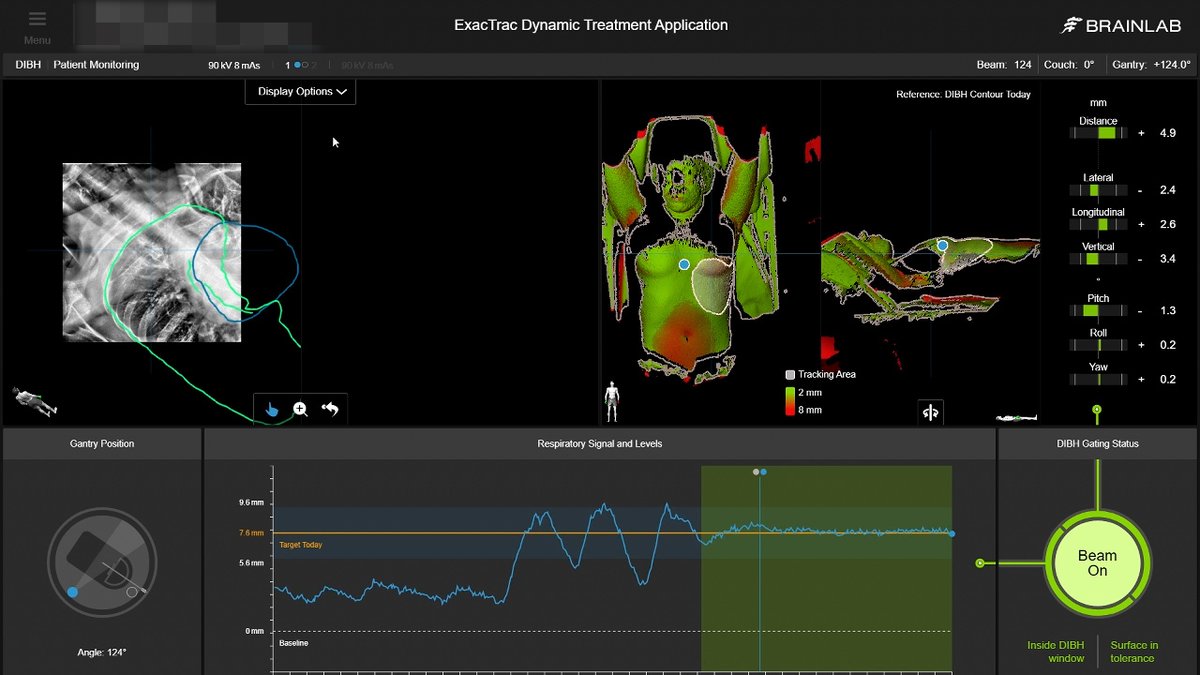Click the Longitudinal deviation bar
The height and width of the screenshot is (675, 1200).
[1098, 224]
